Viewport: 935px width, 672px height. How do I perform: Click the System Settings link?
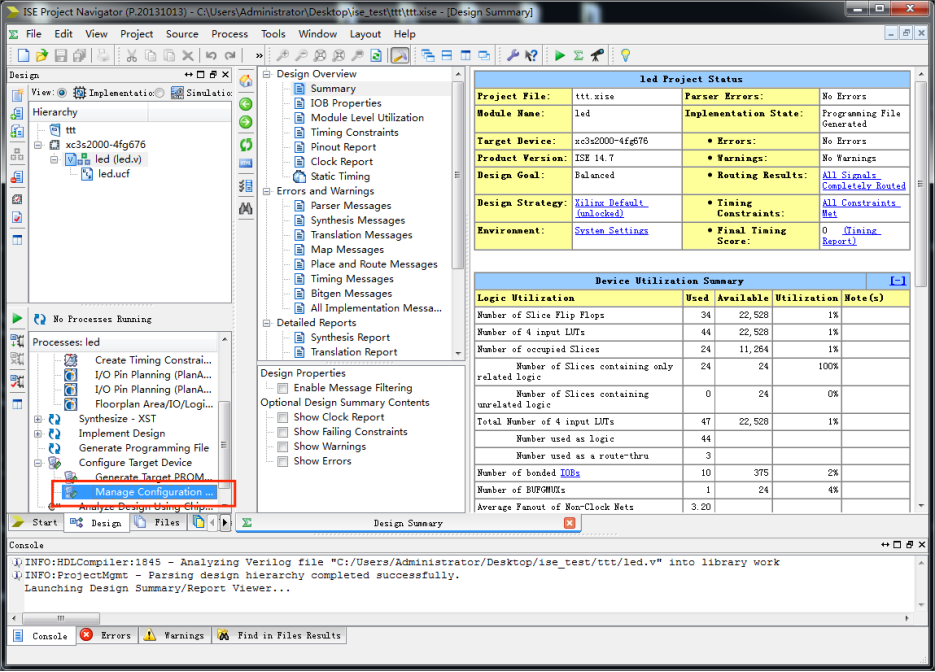[611, 231]
